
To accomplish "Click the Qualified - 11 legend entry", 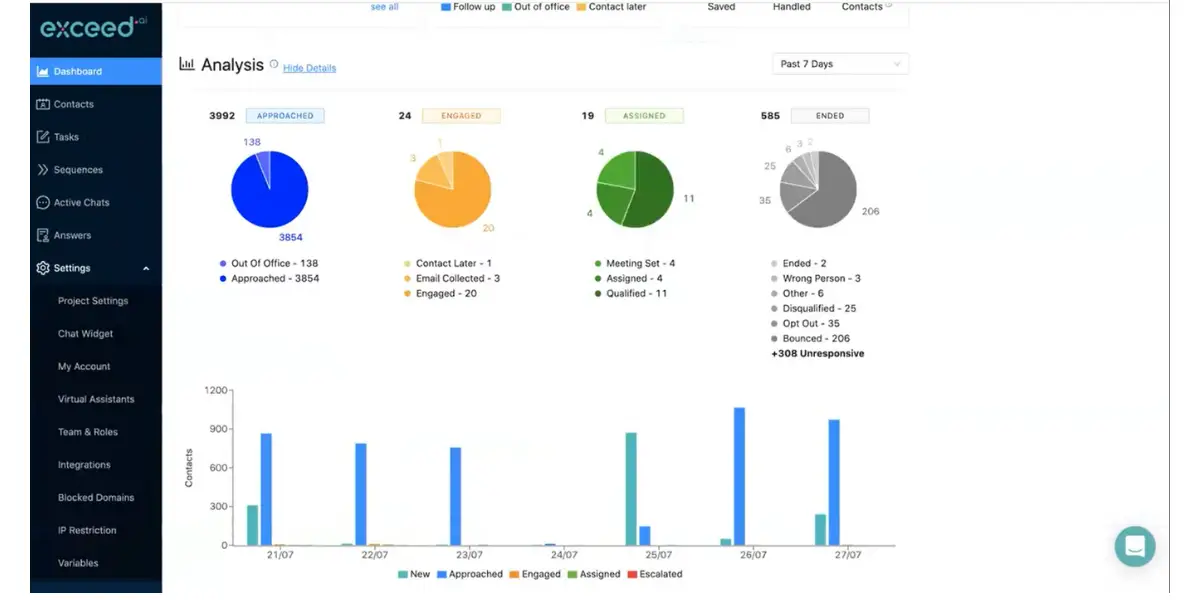I will click(x=631, y=294).
